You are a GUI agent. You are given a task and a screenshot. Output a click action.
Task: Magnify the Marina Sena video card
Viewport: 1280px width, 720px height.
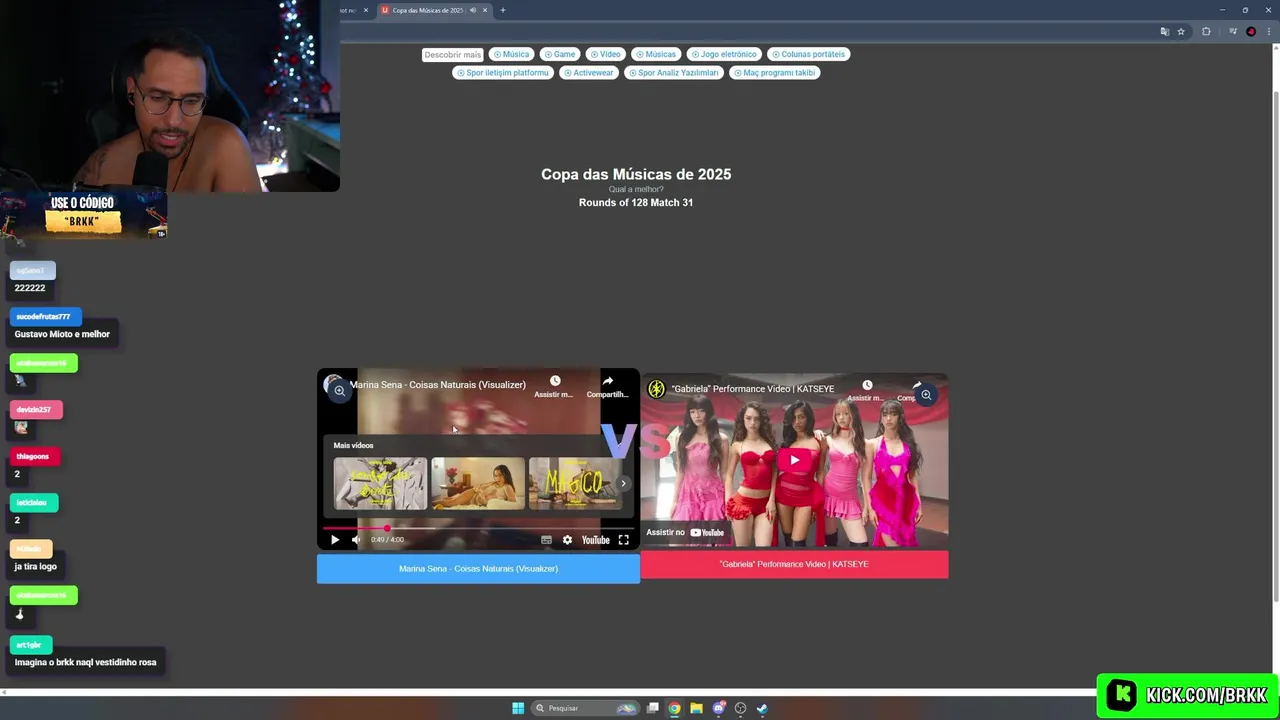[339, 391]
